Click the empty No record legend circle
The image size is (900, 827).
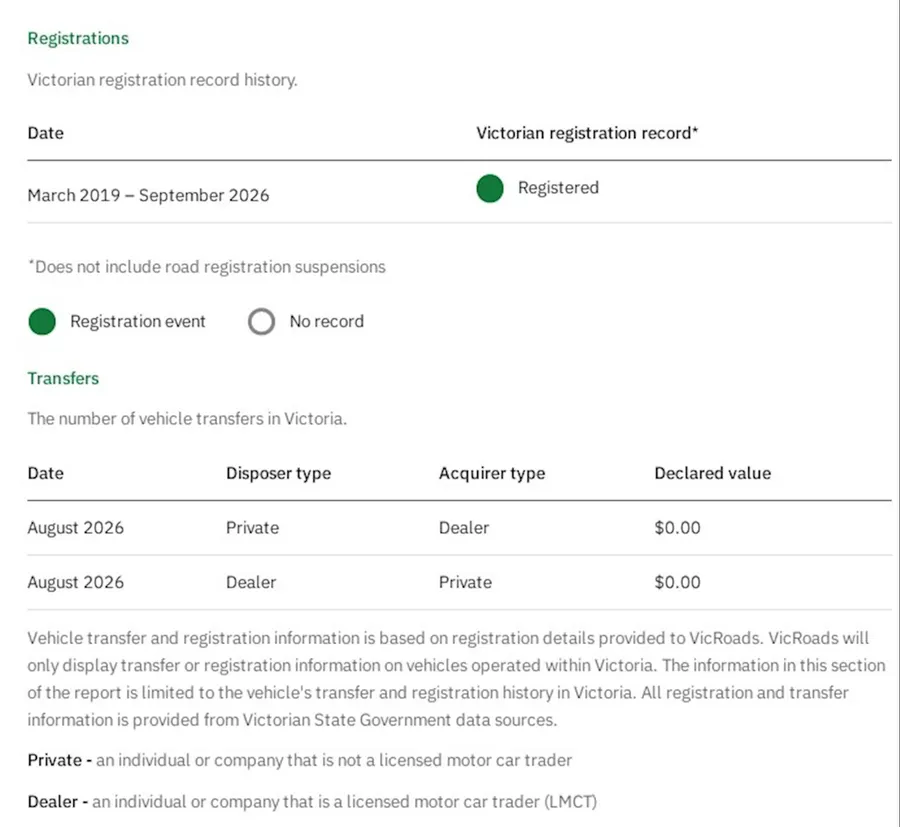click(261, 321)
